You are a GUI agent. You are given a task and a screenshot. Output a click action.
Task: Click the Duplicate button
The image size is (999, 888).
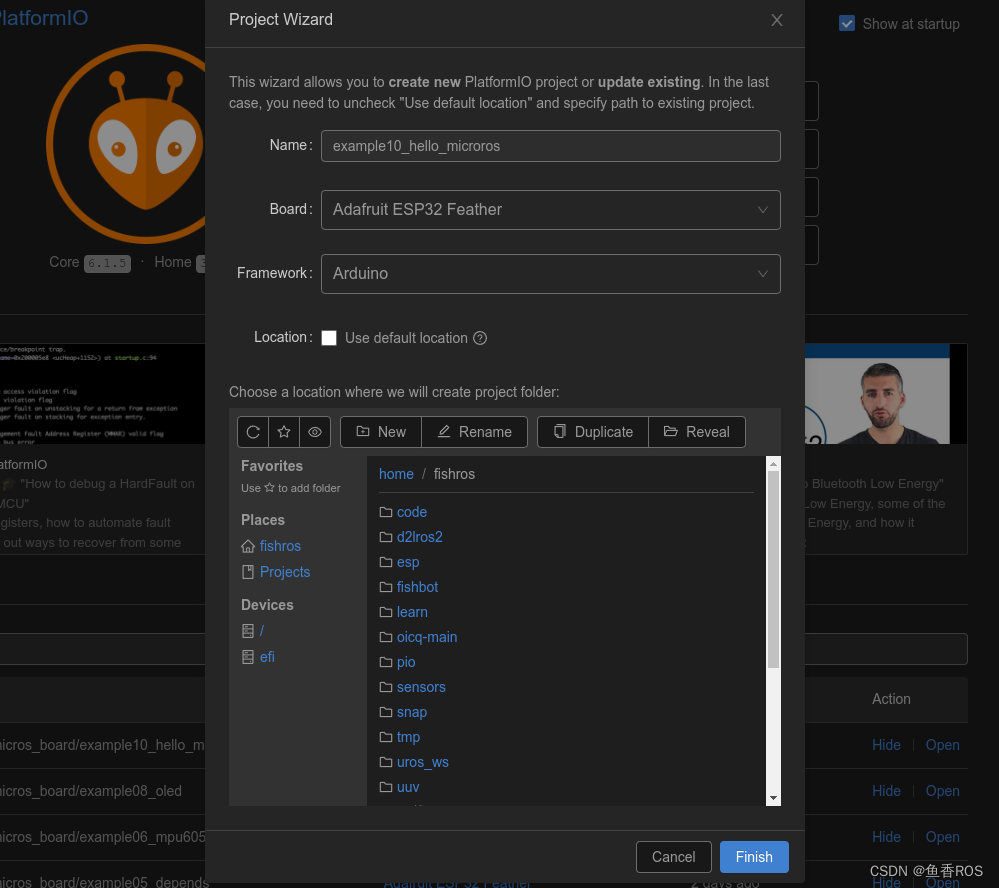coord(593,432)
